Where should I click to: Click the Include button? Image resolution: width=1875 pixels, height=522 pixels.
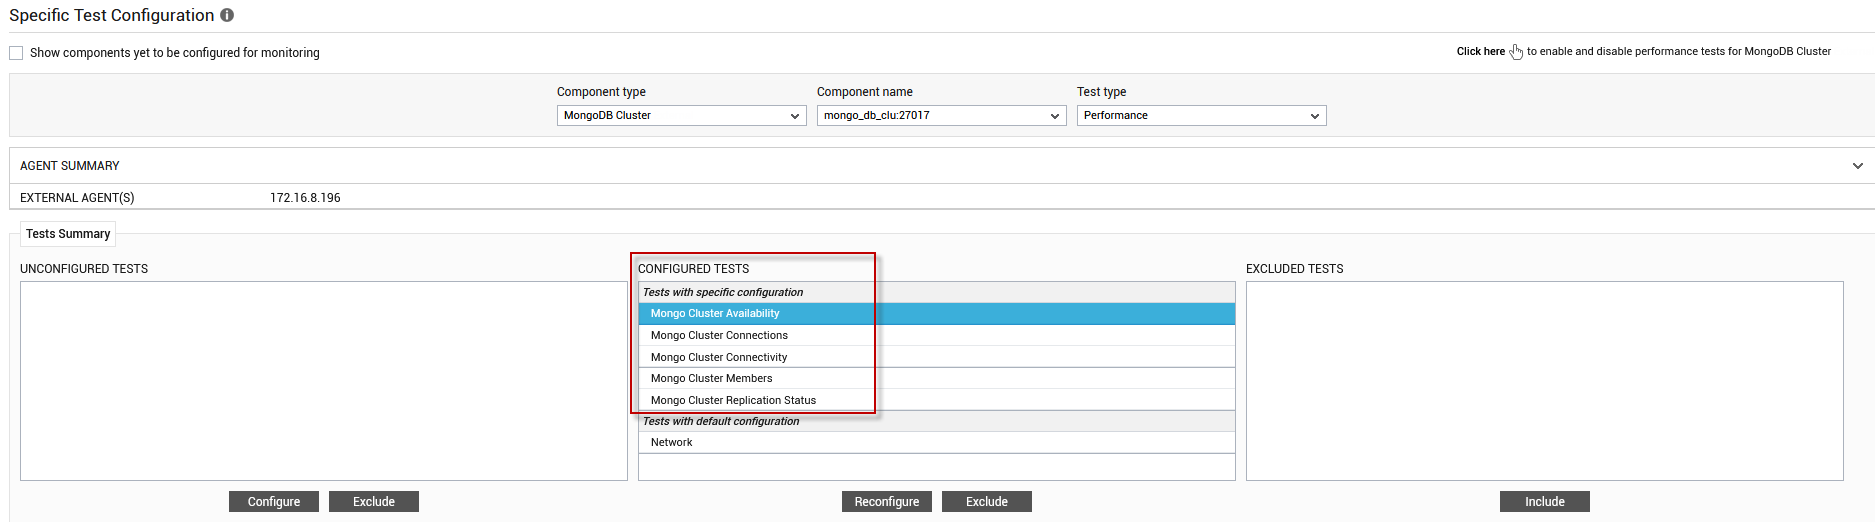tap(1545, 502)
